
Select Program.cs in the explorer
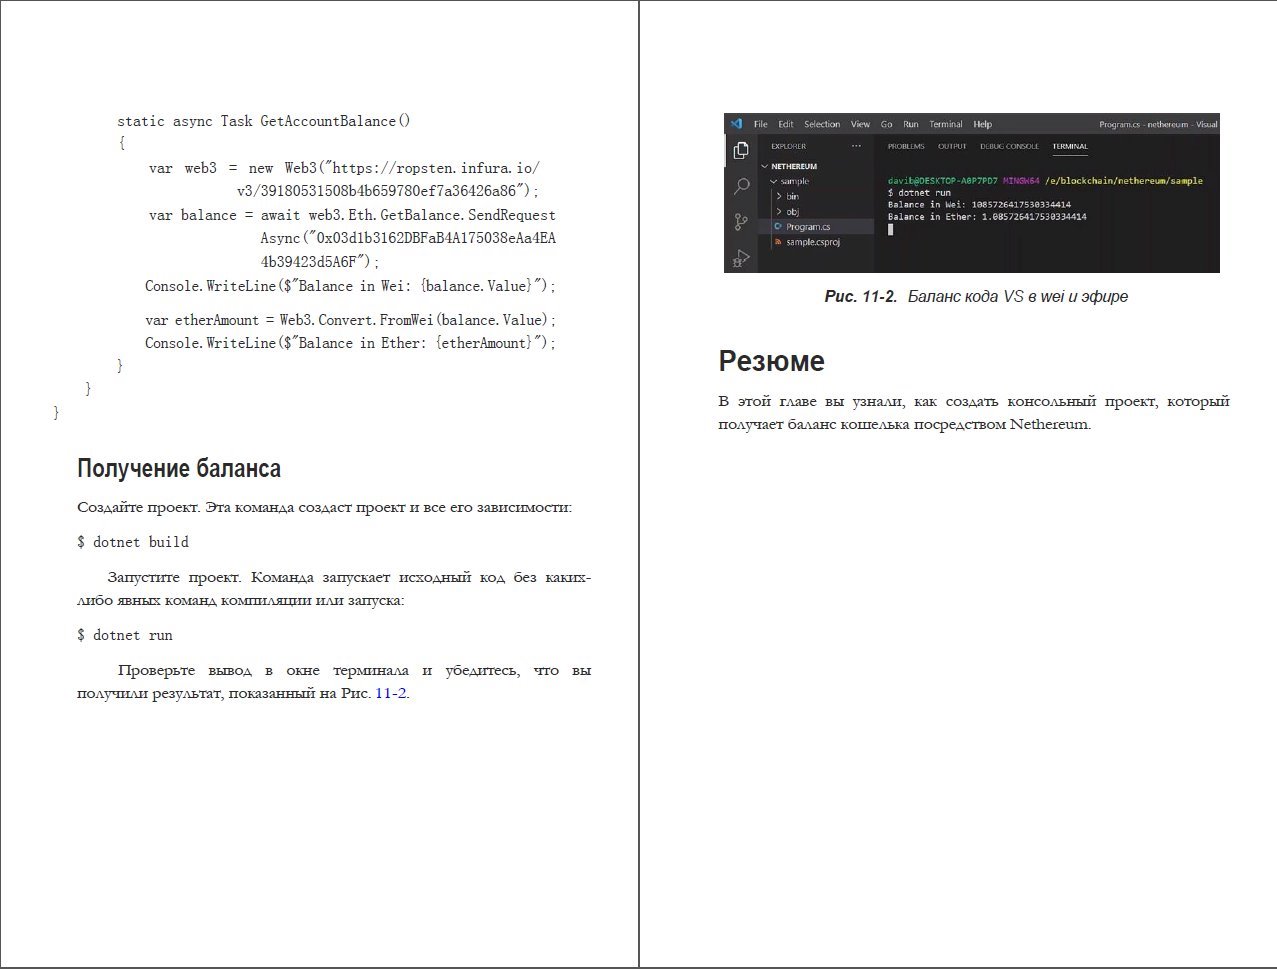[x=807, y=227]
